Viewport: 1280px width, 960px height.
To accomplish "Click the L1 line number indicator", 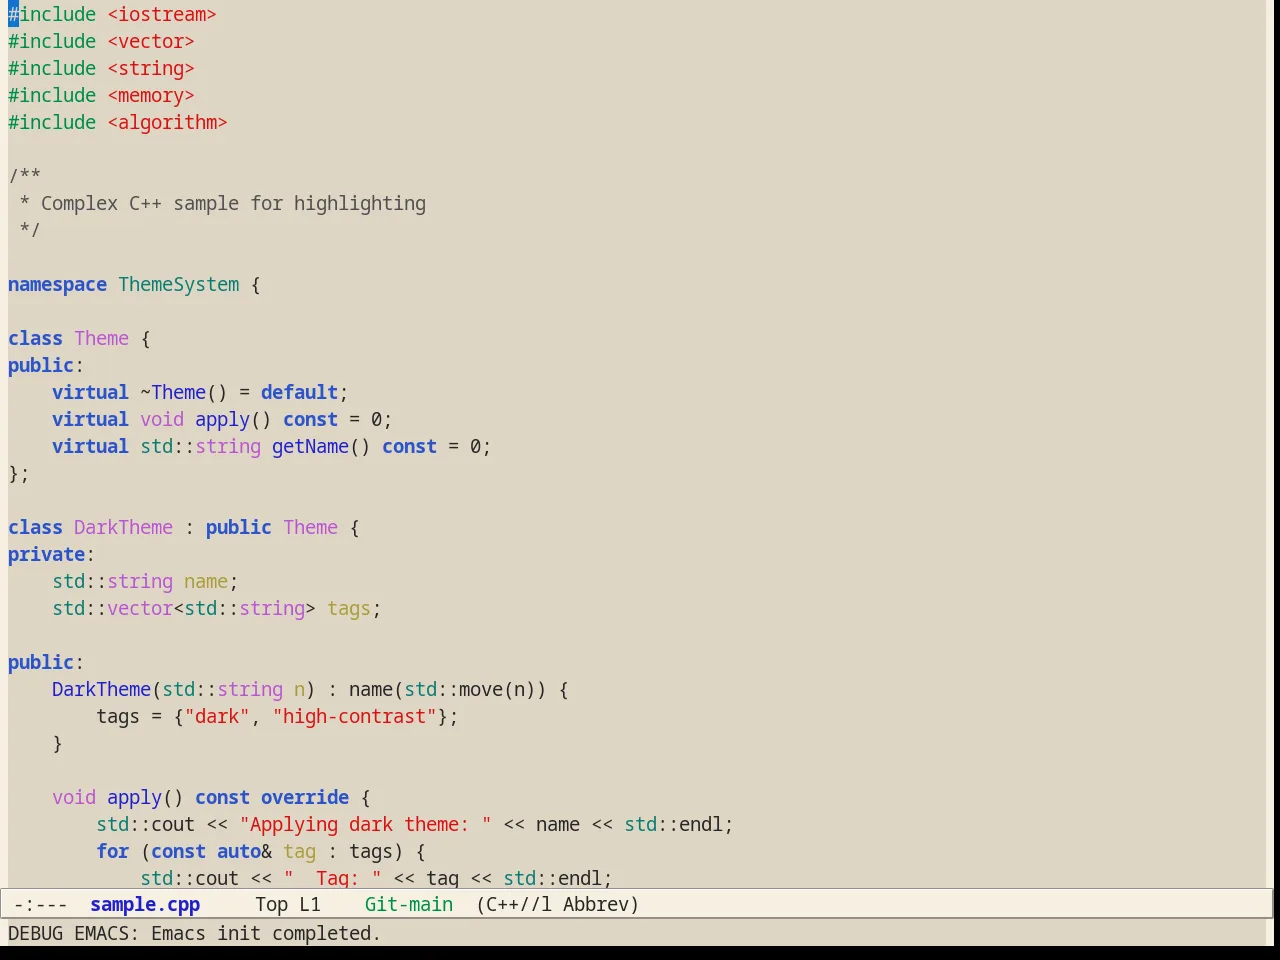I will coord(310,904).
